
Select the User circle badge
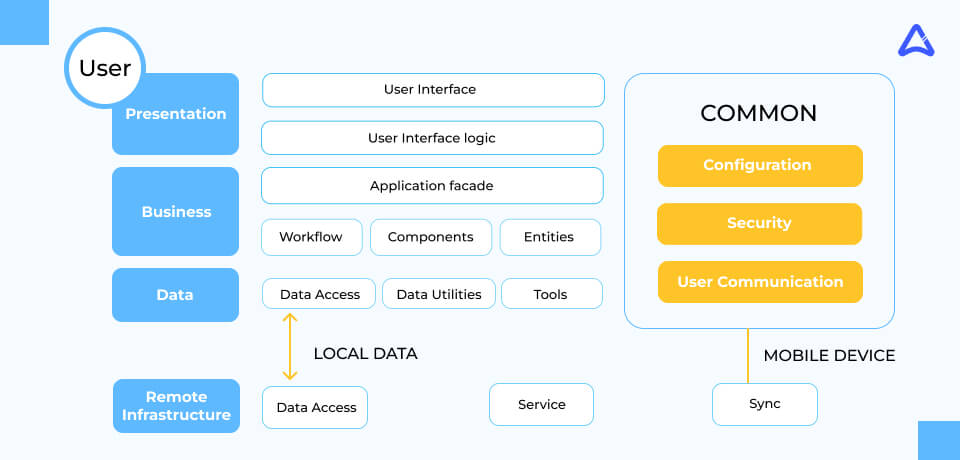105,68
